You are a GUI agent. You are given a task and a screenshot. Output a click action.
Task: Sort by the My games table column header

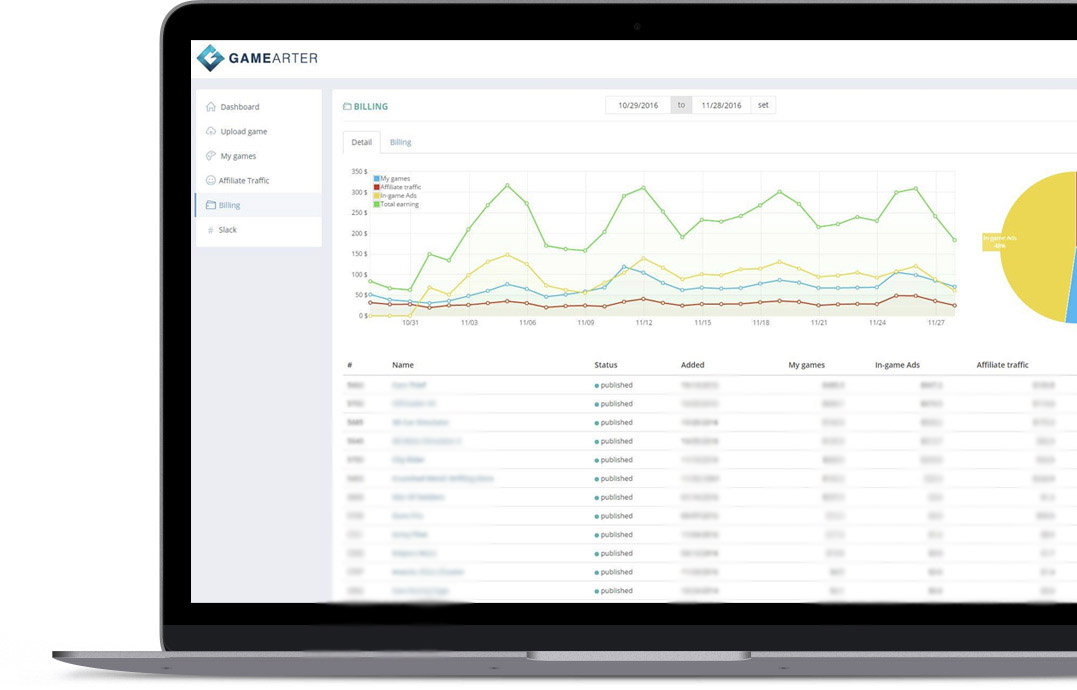pos(806,365)
